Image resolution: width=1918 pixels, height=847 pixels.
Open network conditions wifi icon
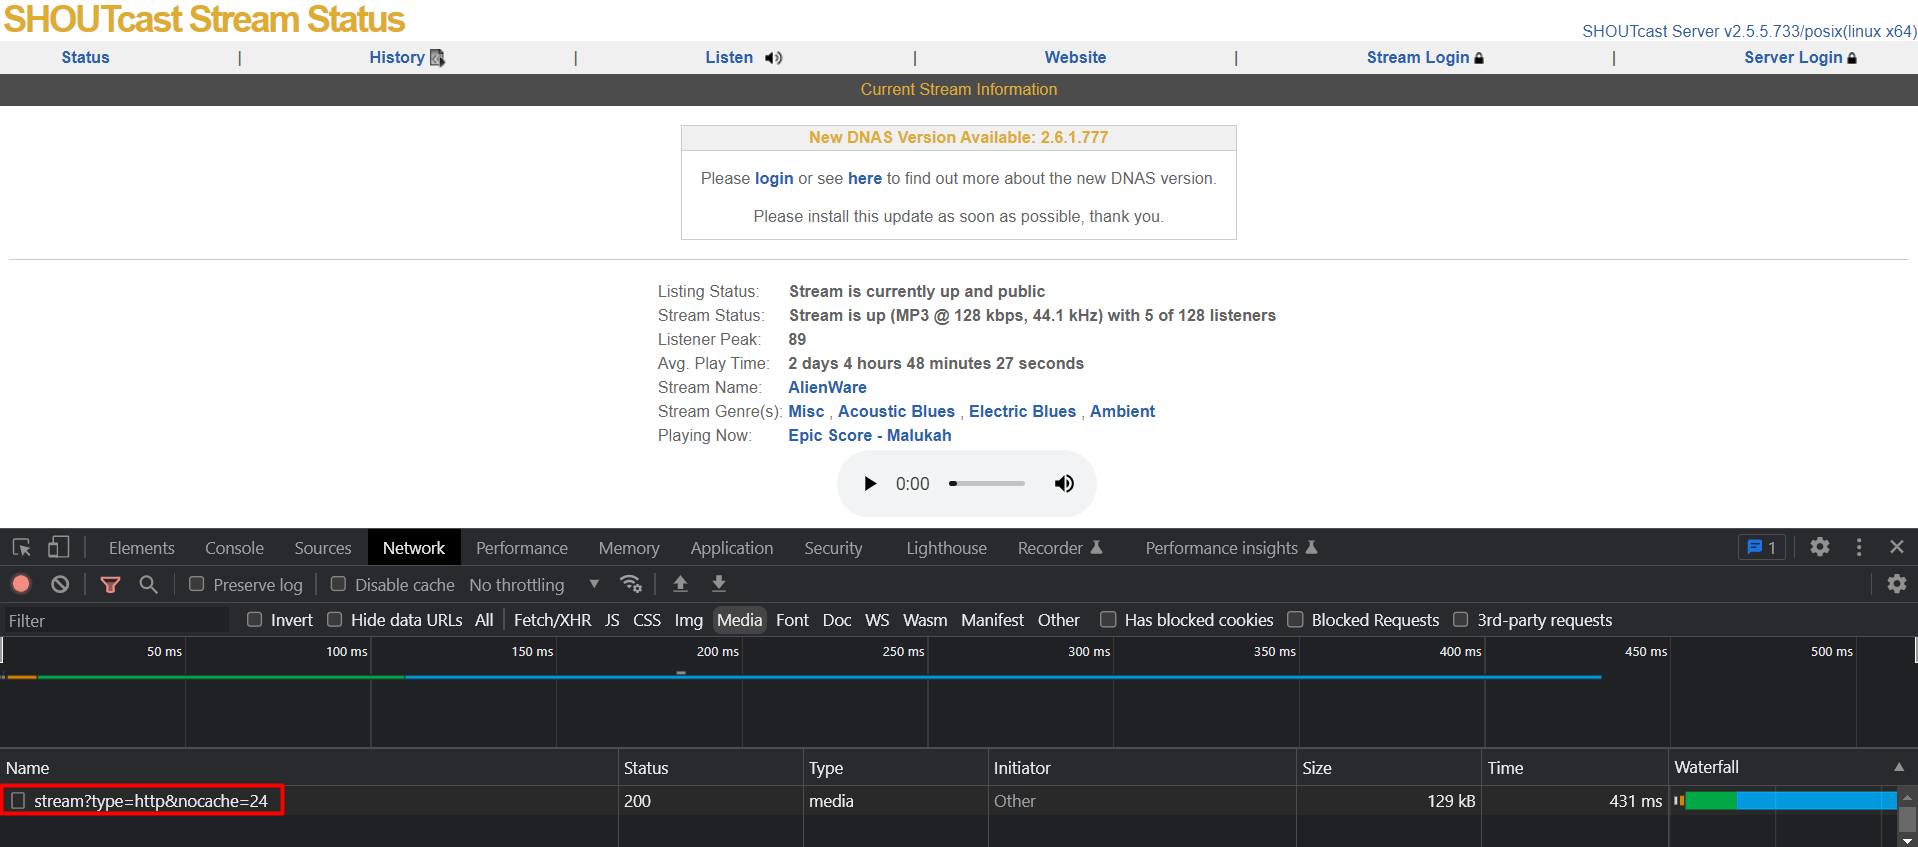coord(630,584)
